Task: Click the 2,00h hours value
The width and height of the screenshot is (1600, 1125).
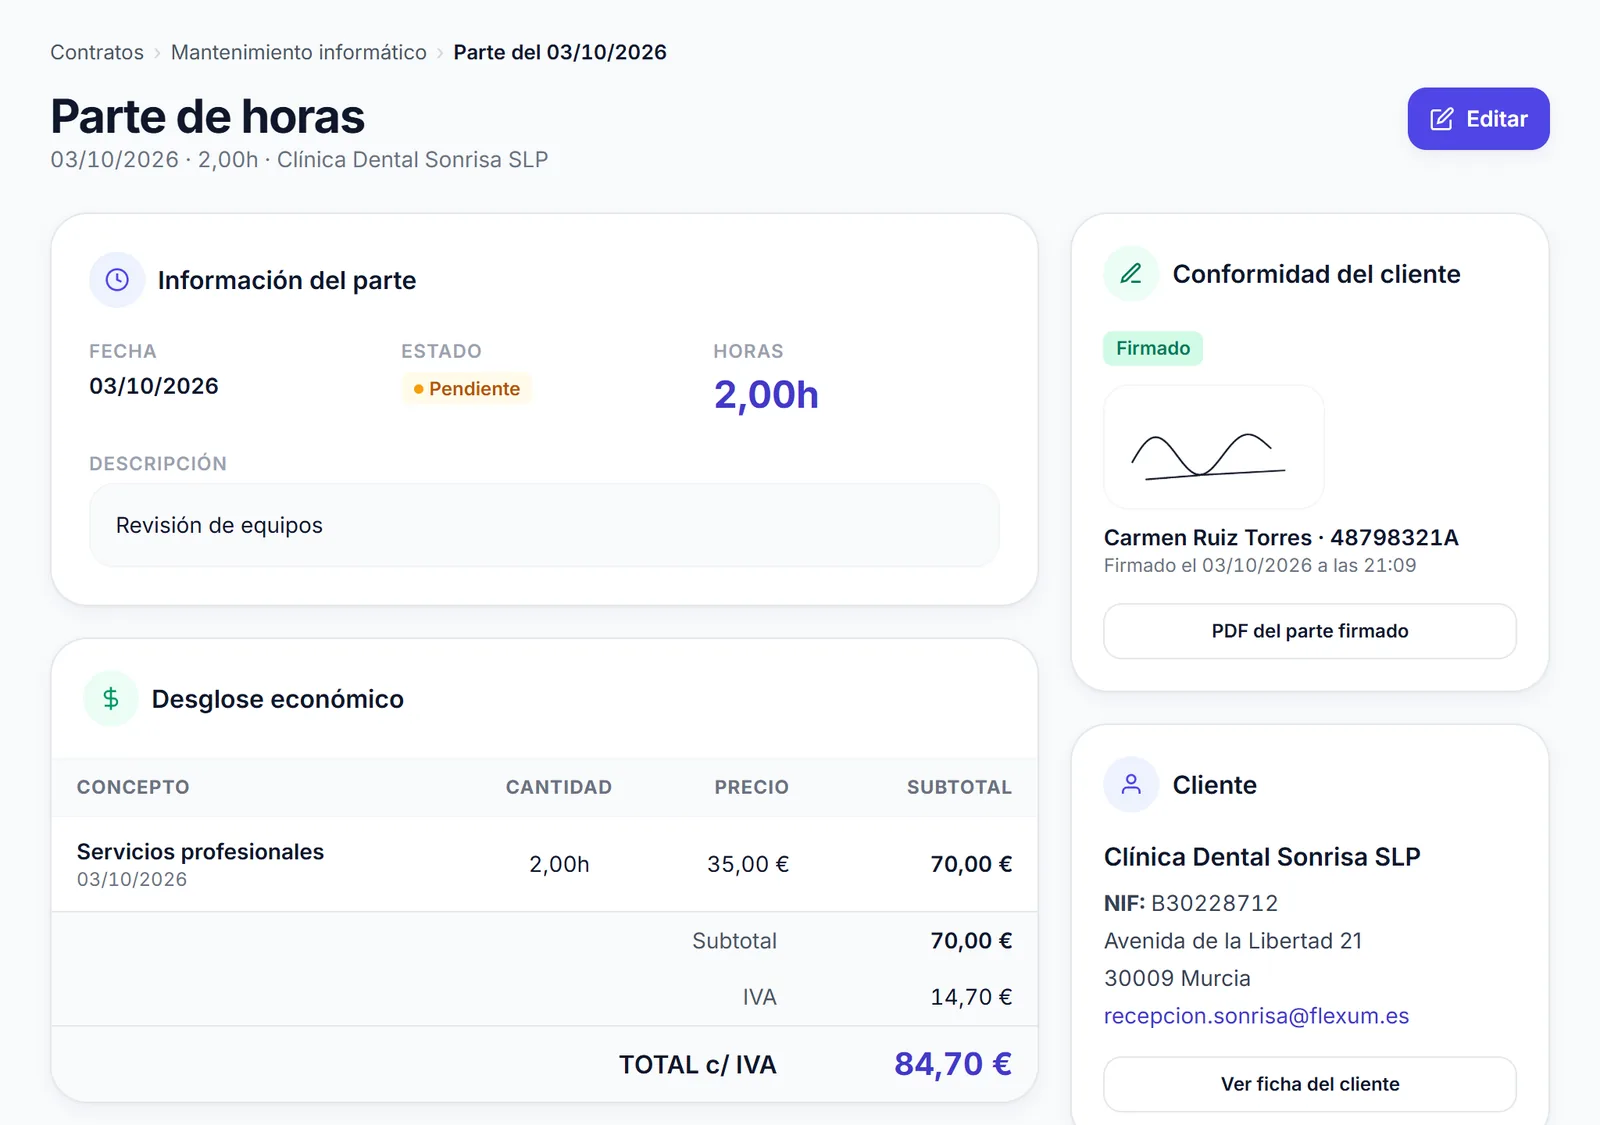Action: click(x=766, y=395)
